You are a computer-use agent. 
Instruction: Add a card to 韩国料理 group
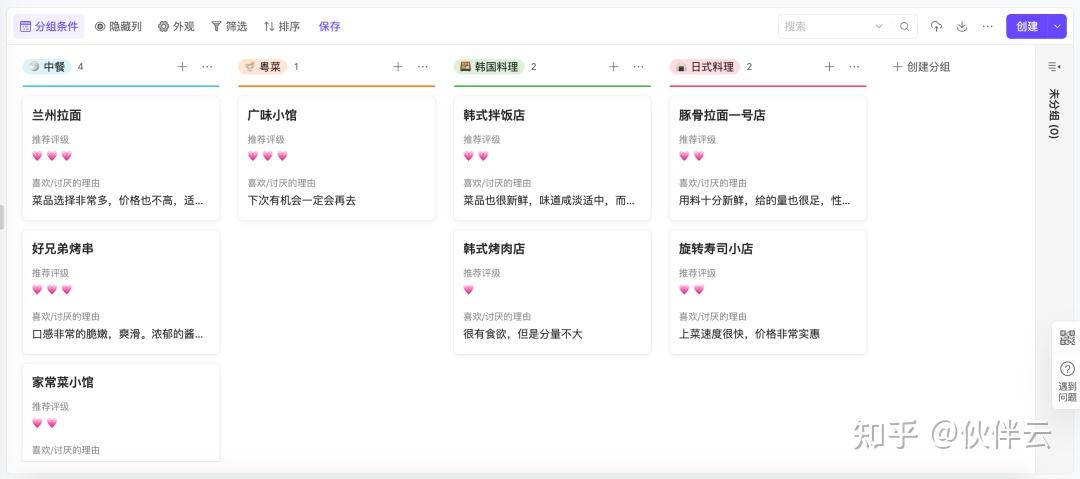pos(613,67)
